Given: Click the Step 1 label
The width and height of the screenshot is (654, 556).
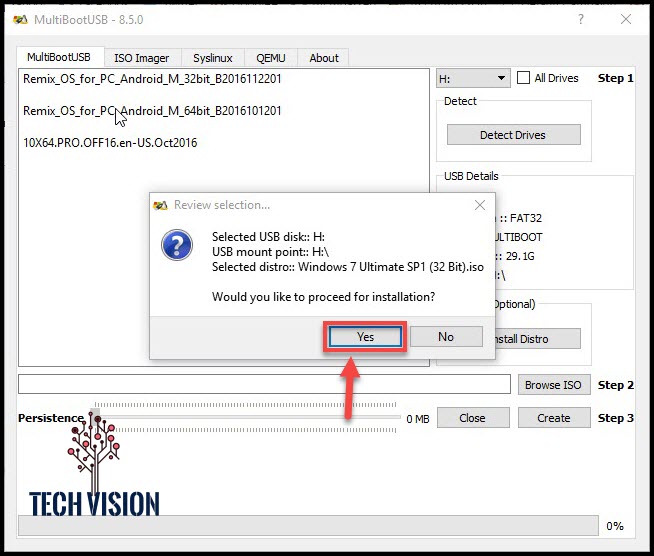Looking at the screenshot, I should (616, 78).
